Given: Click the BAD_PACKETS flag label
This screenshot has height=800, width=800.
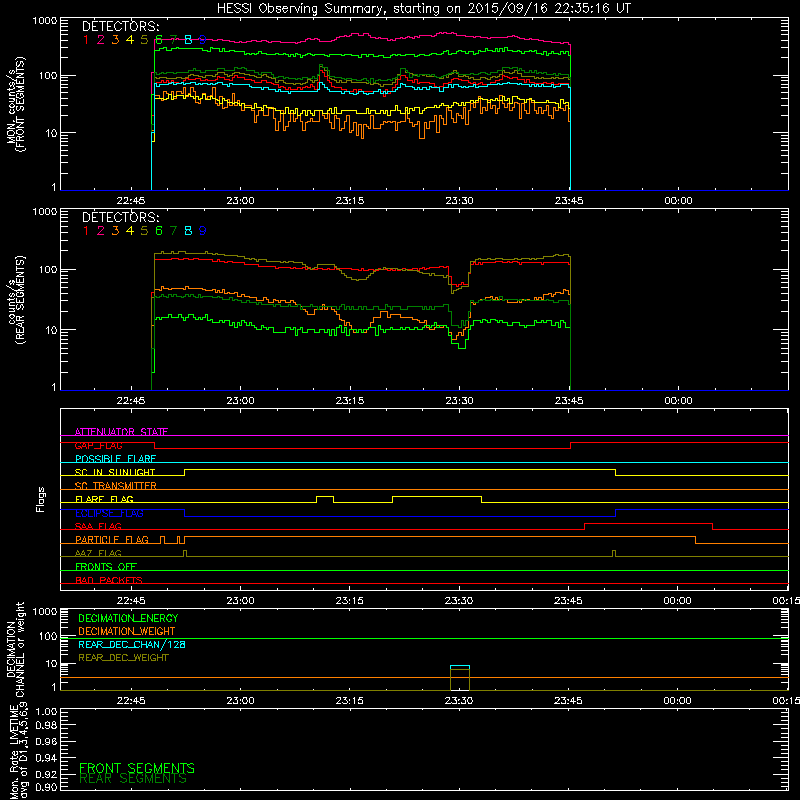Looking at the screenshot, I should [x=109, y=580].
